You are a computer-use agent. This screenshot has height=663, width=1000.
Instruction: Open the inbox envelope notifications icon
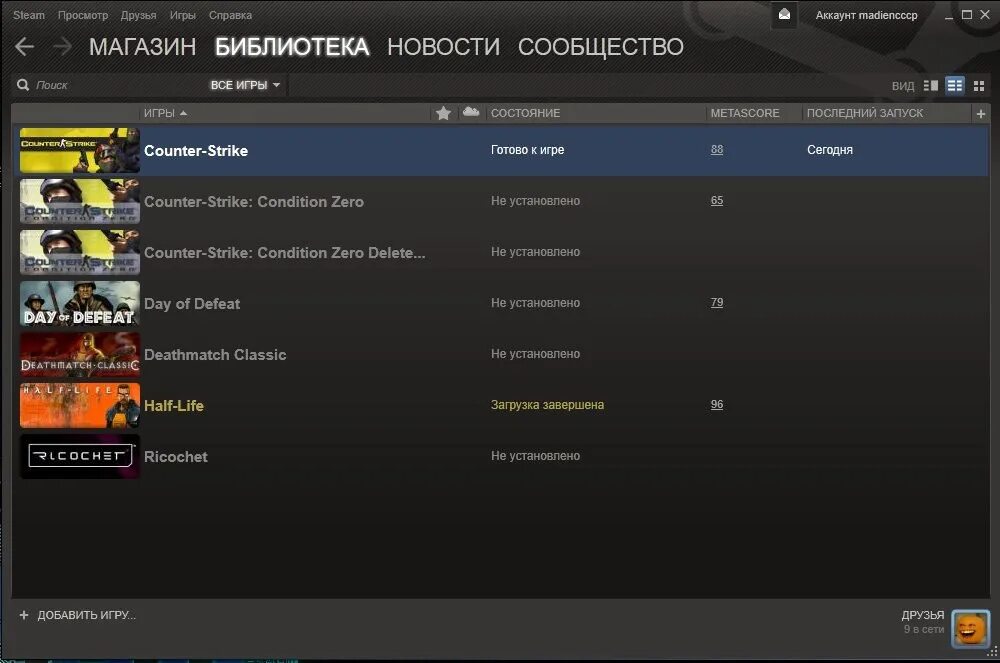point(784,15)
